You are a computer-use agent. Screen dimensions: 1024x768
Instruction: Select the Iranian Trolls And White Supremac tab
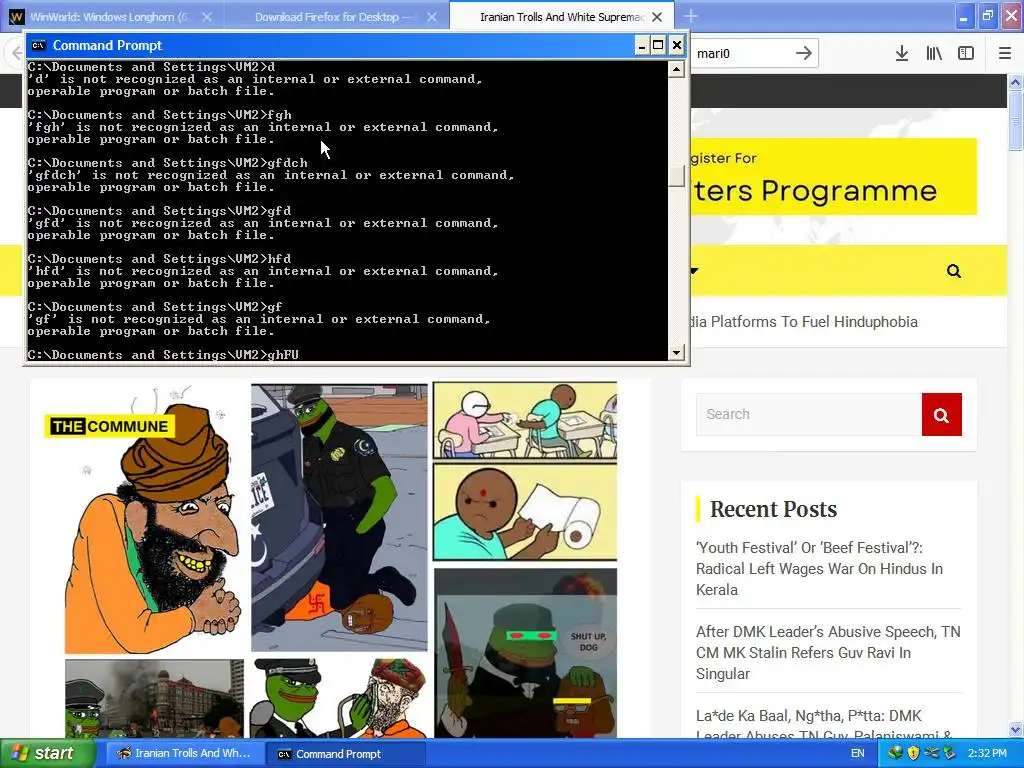point(562,17)
